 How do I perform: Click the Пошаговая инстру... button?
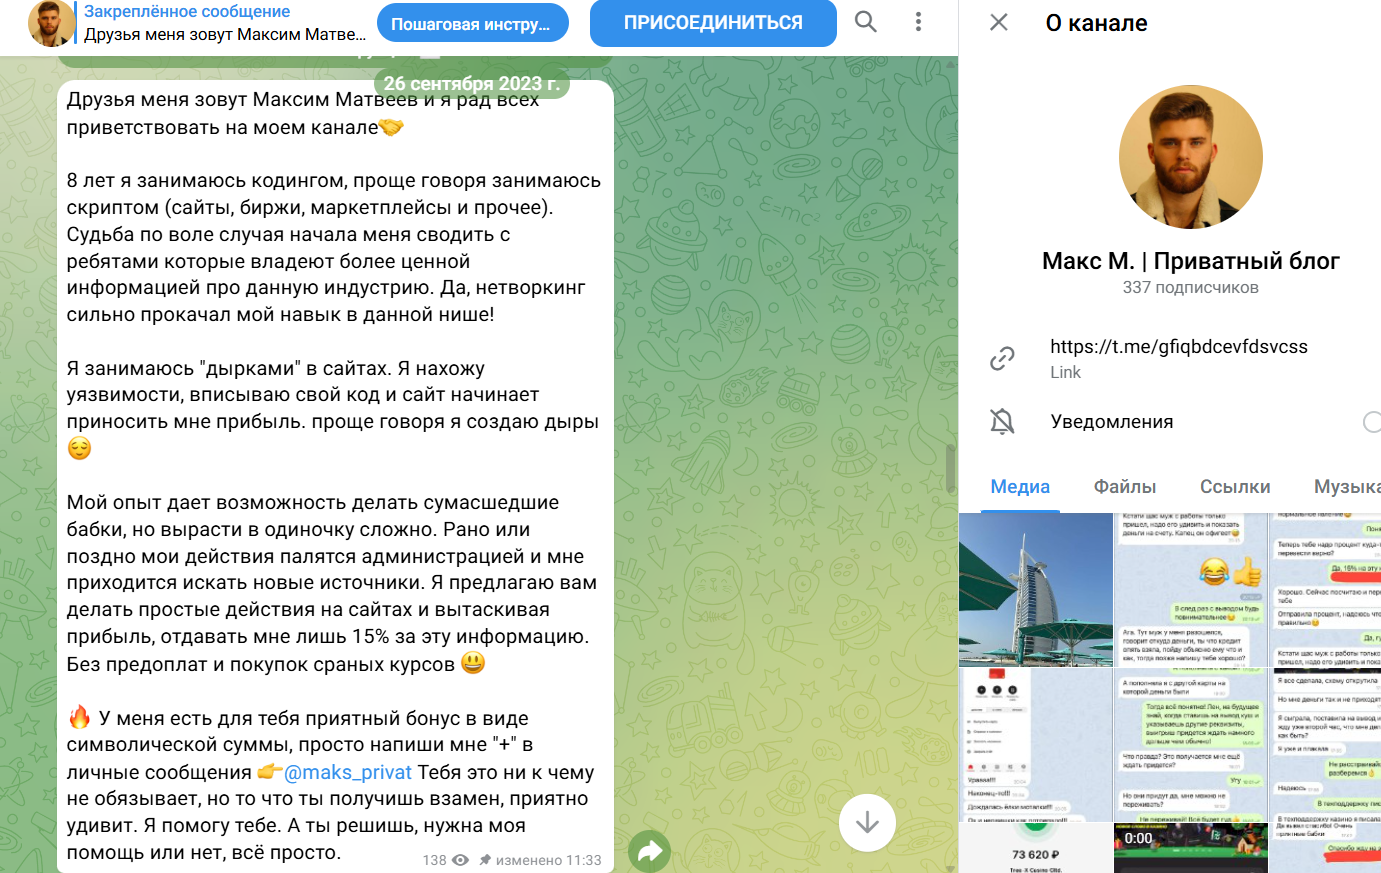pos(473,23)
